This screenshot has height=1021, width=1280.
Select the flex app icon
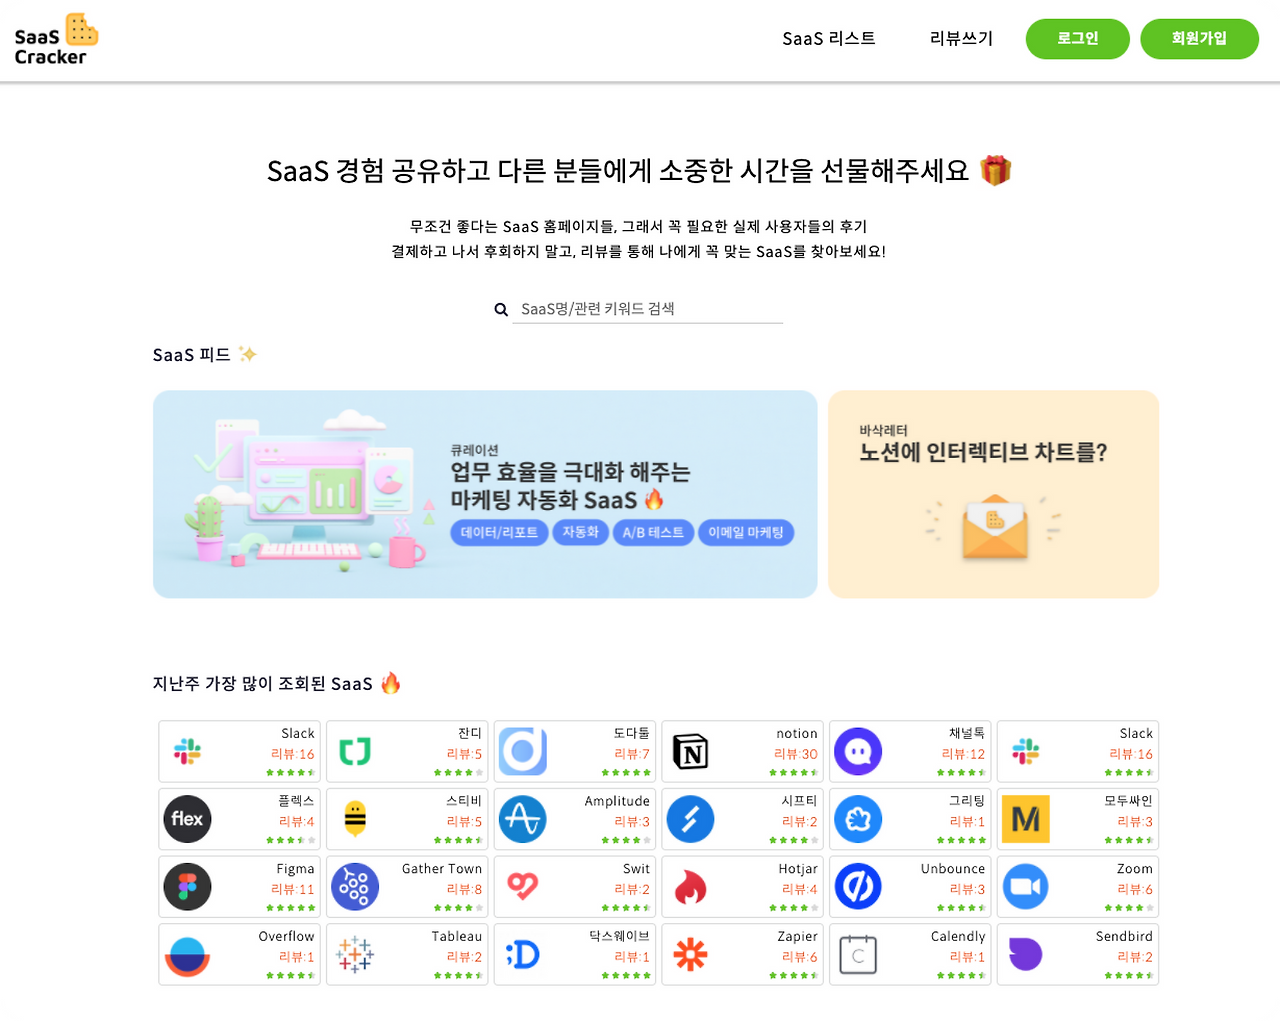click(187, 819)
